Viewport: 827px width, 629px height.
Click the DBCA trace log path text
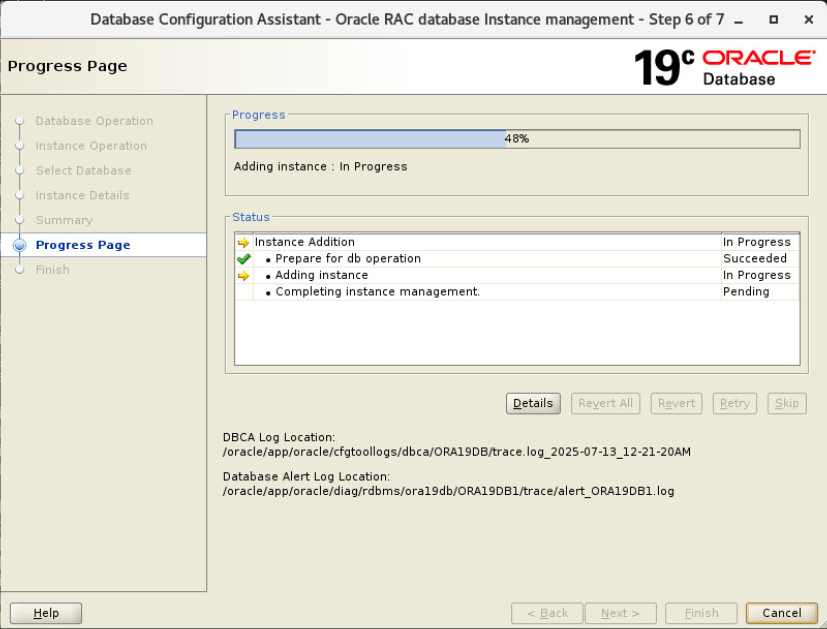pyautogui.click(x=457, y=452)
